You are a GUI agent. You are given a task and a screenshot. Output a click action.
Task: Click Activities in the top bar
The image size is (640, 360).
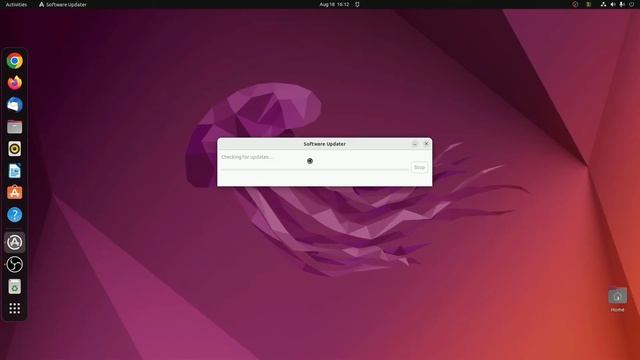point(16,4)
